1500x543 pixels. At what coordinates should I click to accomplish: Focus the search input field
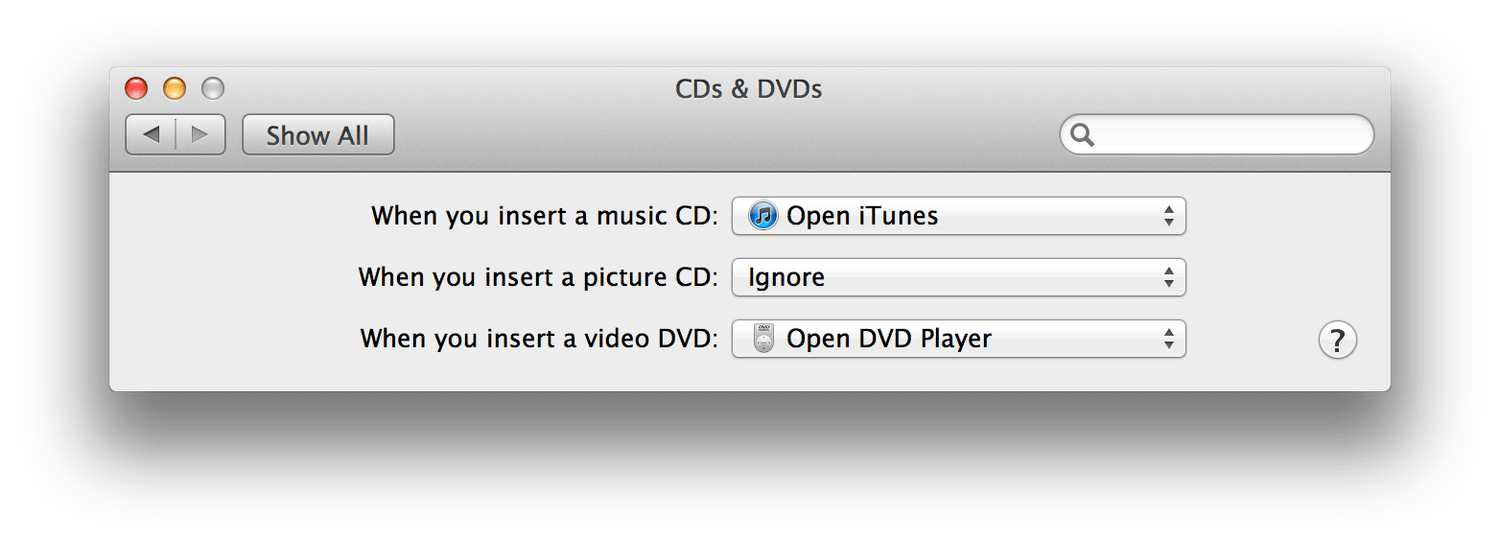point(1230,135)
